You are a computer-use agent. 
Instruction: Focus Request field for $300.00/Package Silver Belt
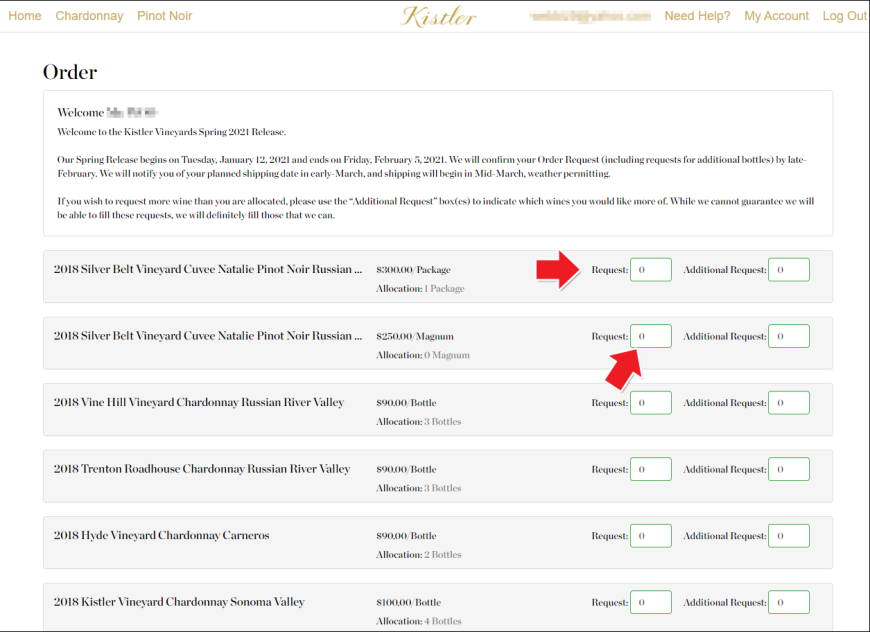tap(651, 270)
